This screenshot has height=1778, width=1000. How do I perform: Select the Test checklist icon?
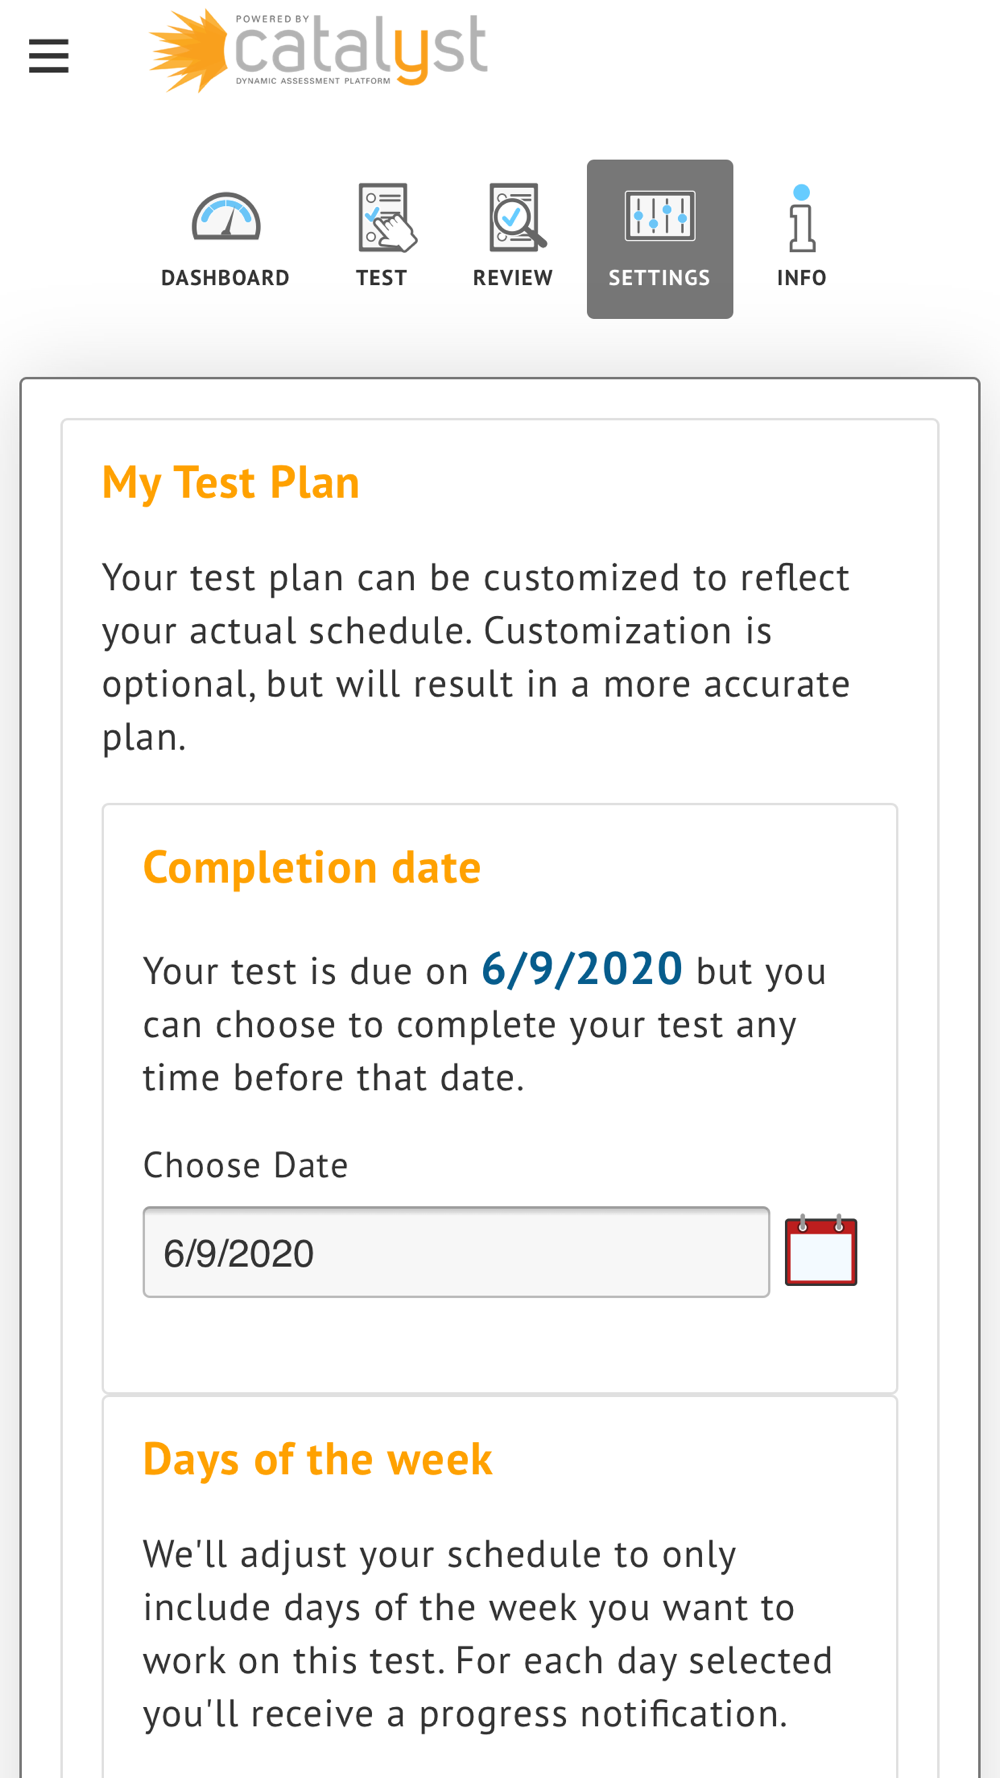(386, 217)
